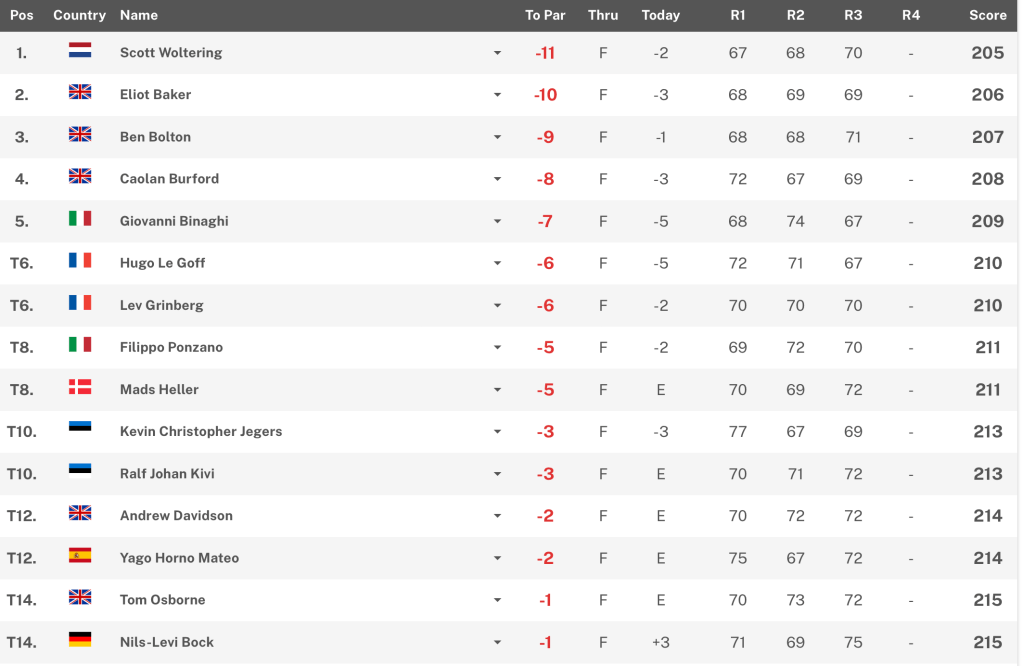
Task: Click the Today column header
Action: [660, 15]
